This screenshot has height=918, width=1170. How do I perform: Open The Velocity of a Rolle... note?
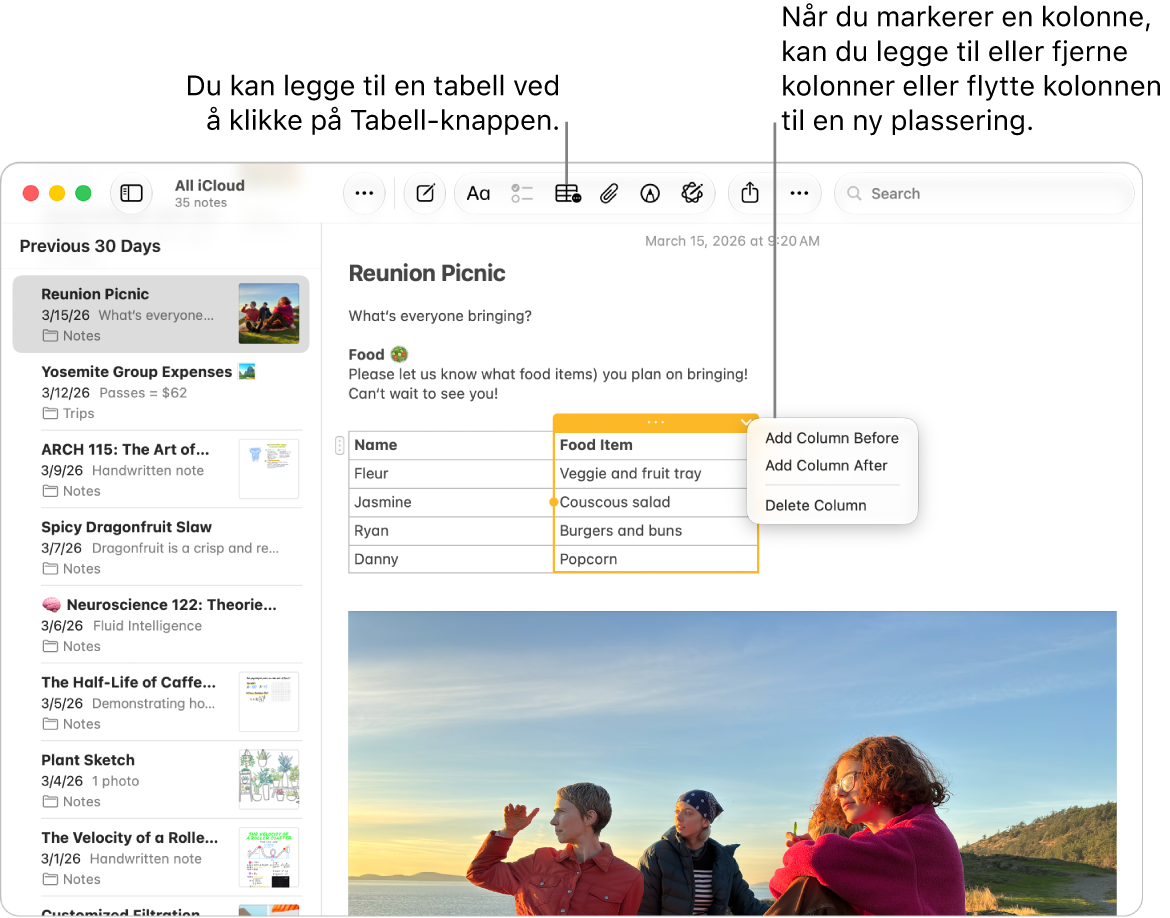[x=161, y=858]
